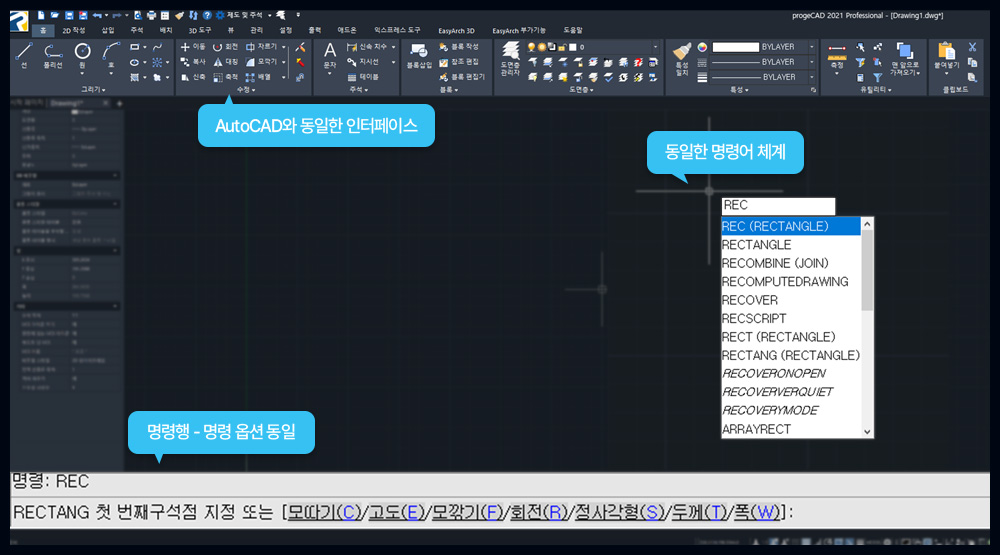
Task: Expand the Draw (그리기) panel
Action: (x=93, y=90)
